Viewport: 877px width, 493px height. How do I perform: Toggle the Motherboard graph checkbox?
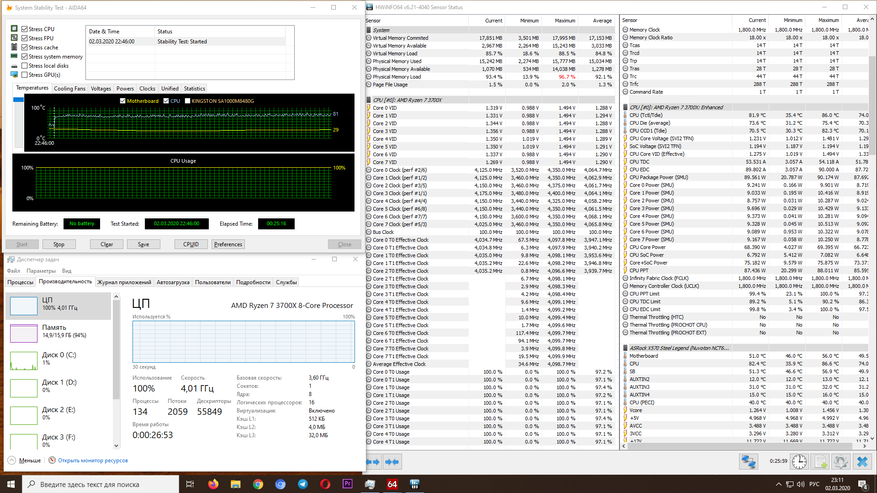point(122,101)
